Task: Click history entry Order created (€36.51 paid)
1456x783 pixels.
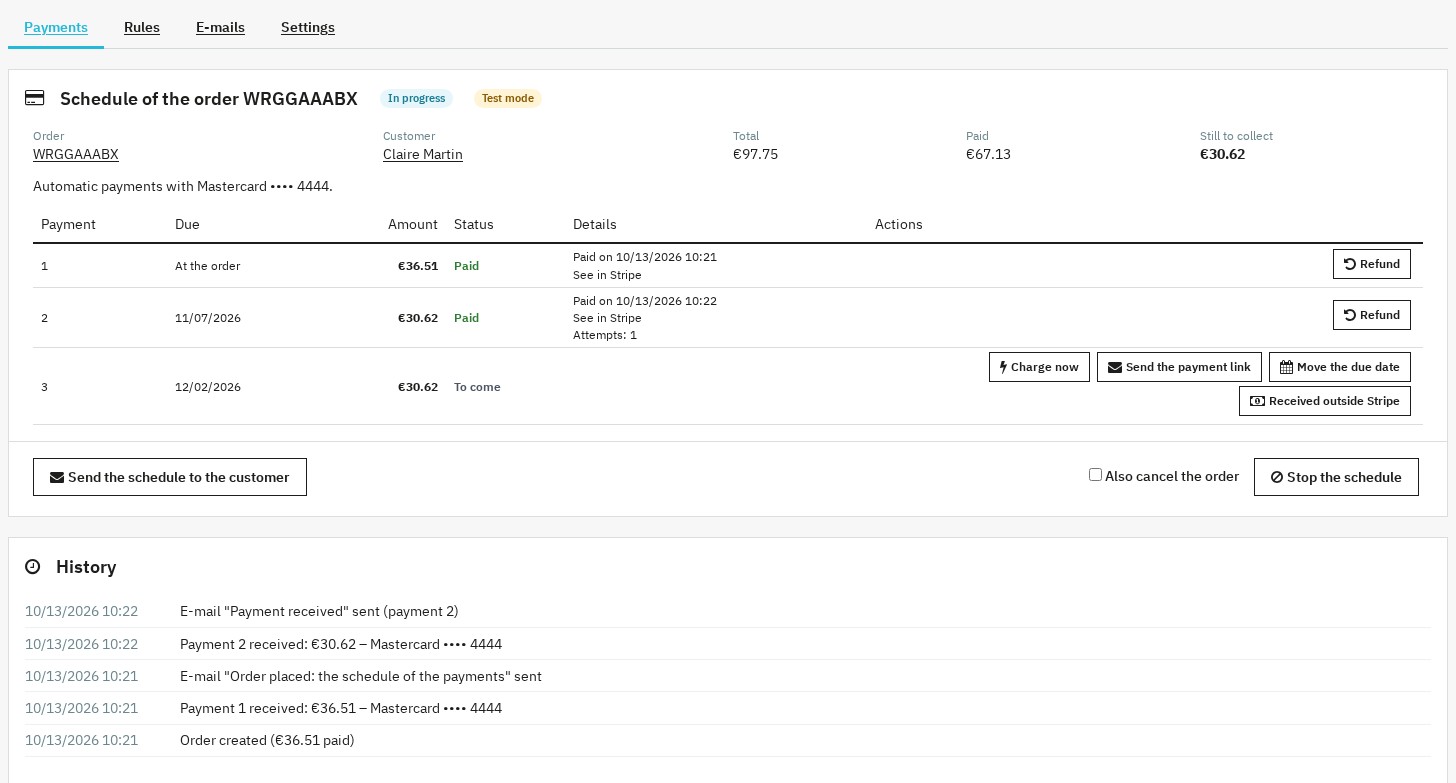Action: [267, 740]
